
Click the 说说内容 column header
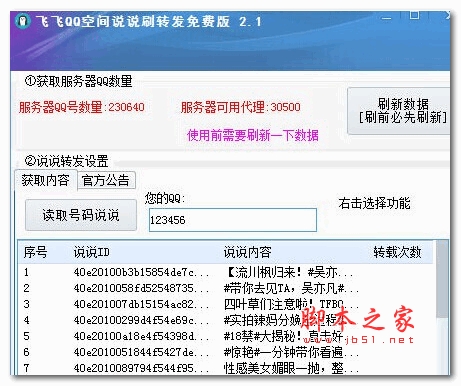tap(247, 252)
